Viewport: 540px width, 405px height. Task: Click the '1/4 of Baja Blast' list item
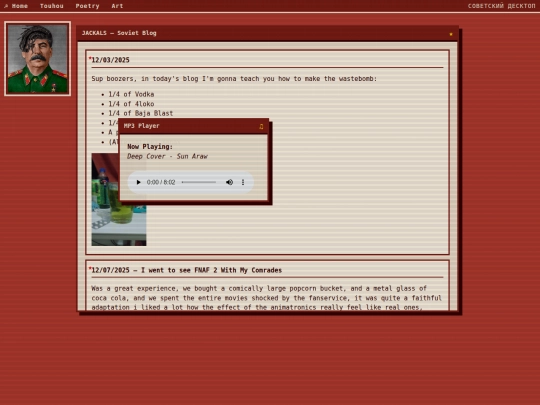pyautogui.click(x=141, y=113)
